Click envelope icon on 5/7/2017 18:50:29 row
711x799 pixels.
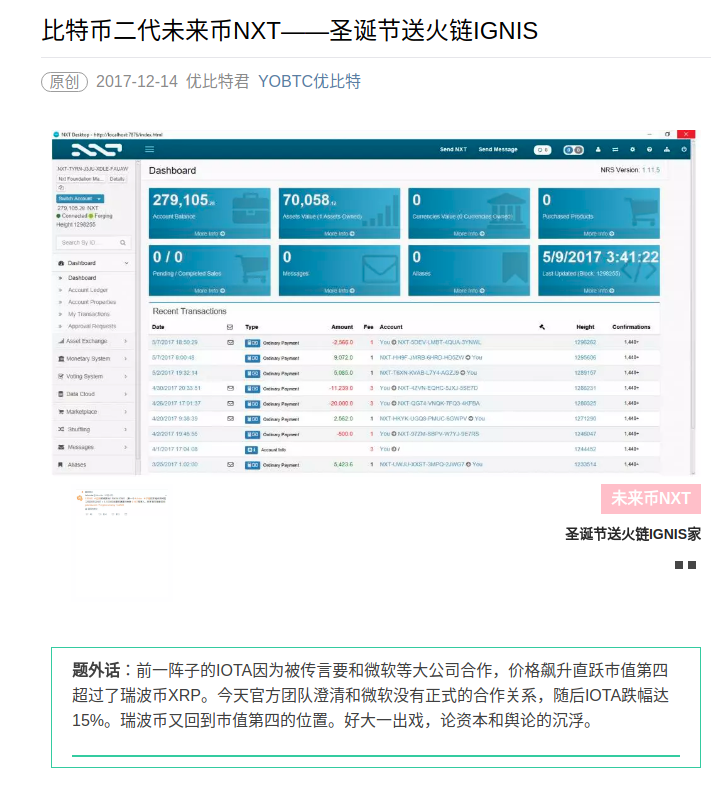click(x=230, y=342)
